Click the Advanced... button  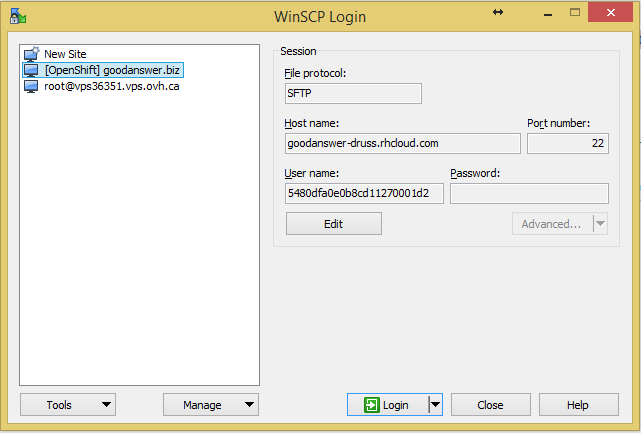[x=552, y=224]
